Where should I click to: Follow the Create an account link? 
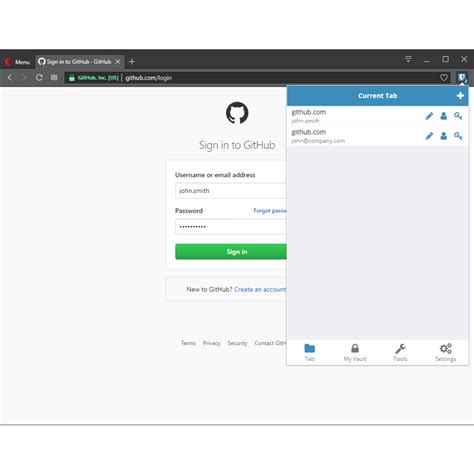[x=260, y=289]
